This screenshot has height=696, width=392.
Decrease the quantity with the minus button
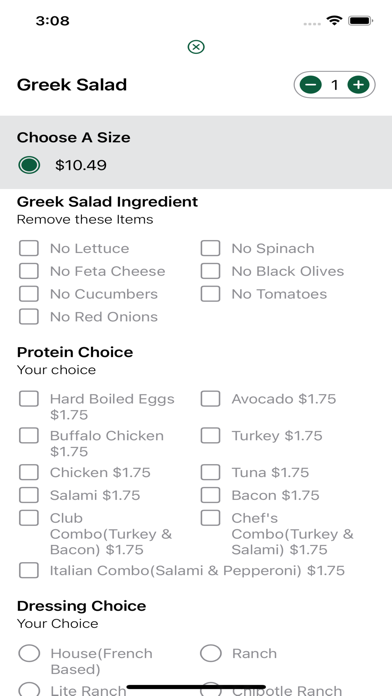pyautogui.click(x=310, y=84)
